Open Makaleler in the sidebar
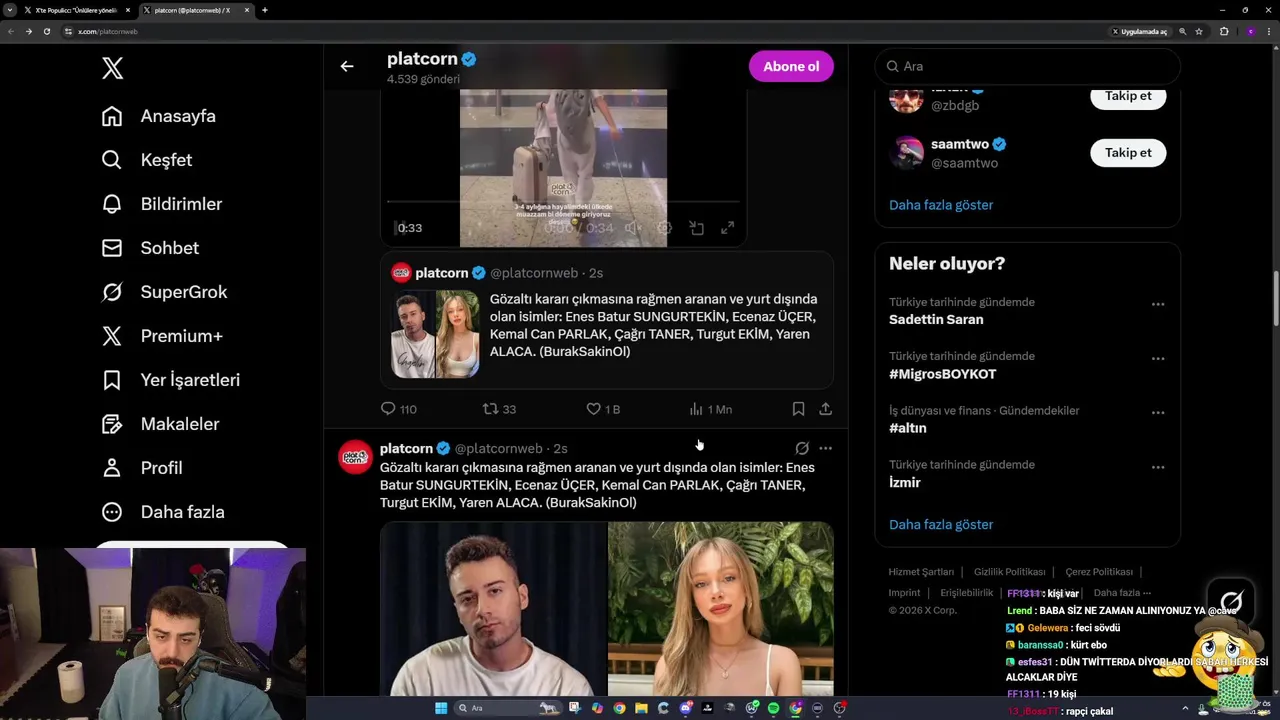This screenshot has width=1280, height=720. [160, 424]
